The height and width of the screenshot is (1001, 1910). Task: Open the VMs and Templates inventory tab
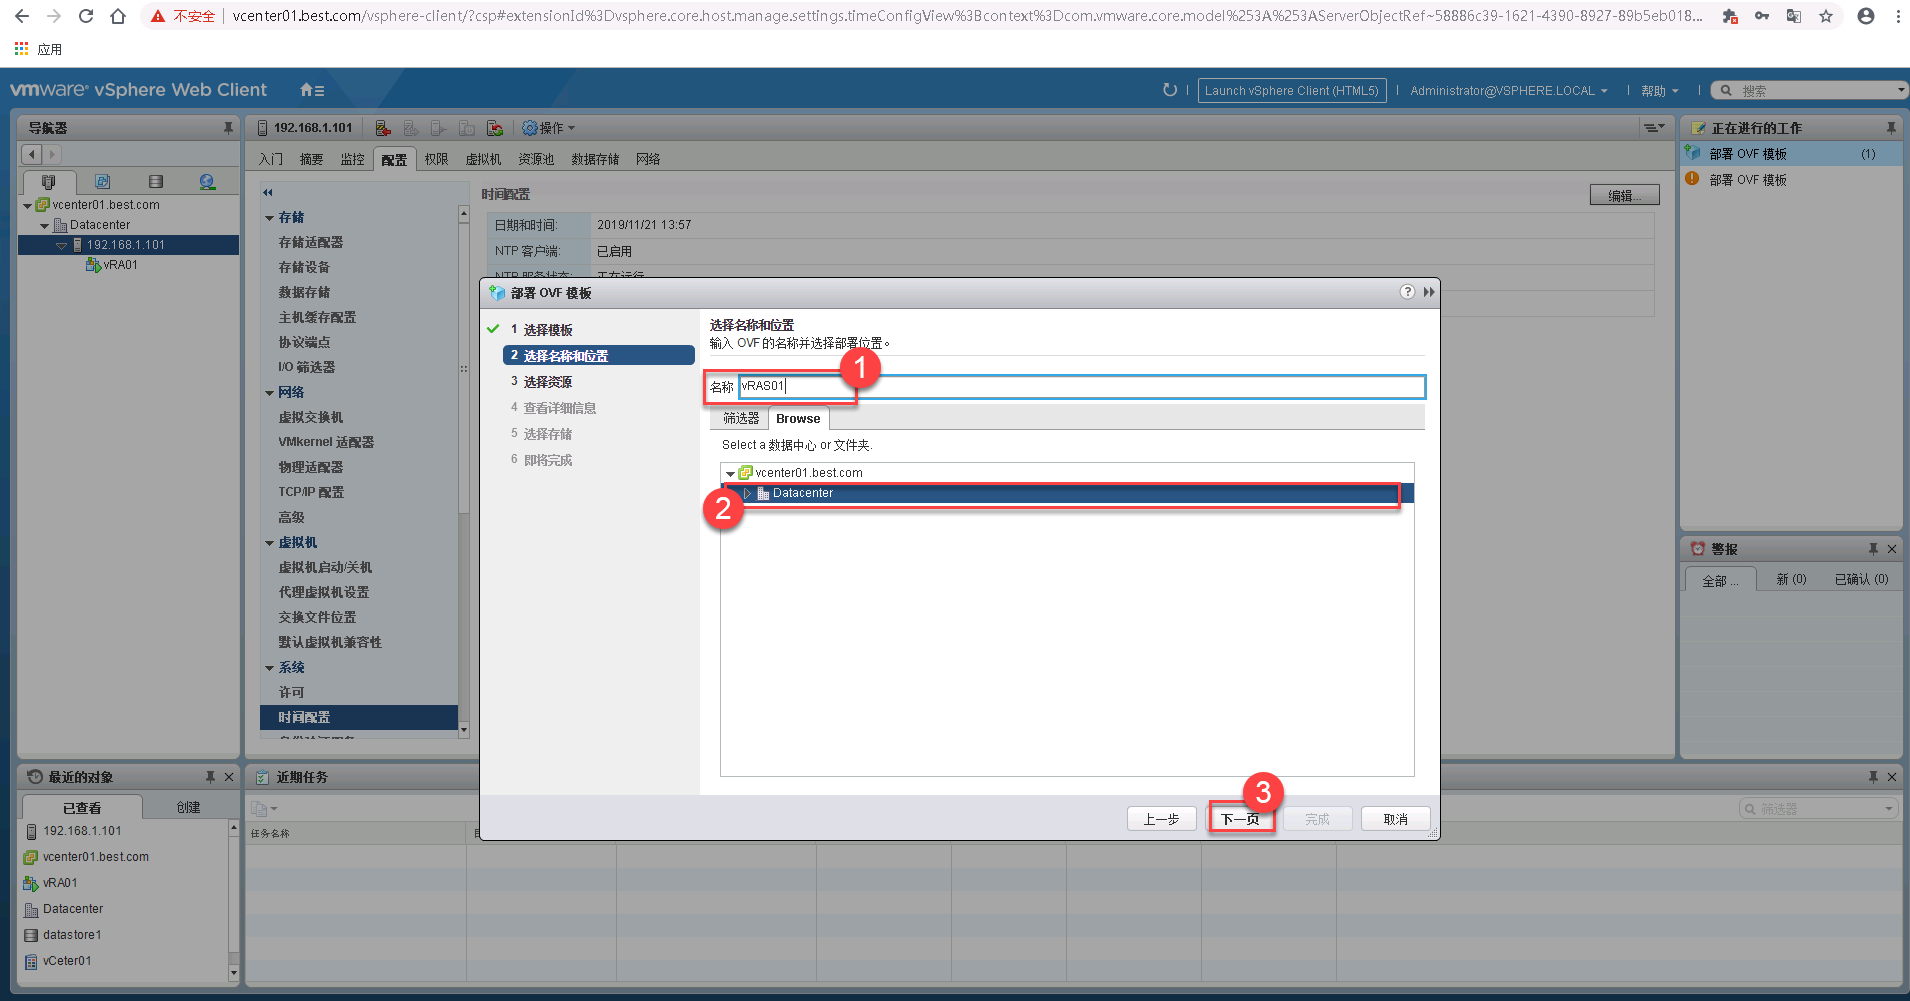[102, 181]
